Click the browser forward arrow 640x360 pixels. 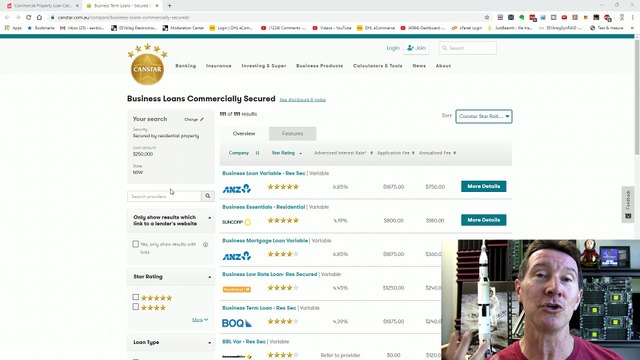pos(18,18)
